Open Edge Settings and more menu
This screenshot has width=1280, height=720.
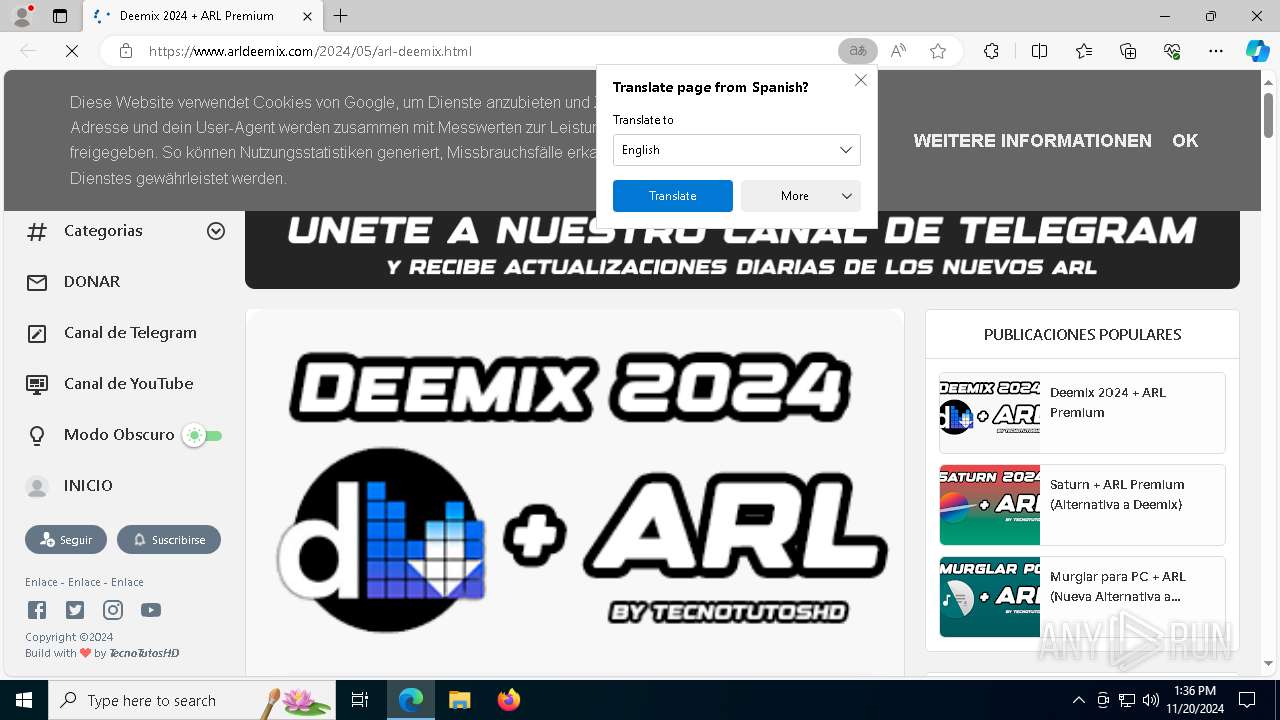[1216, 51]
